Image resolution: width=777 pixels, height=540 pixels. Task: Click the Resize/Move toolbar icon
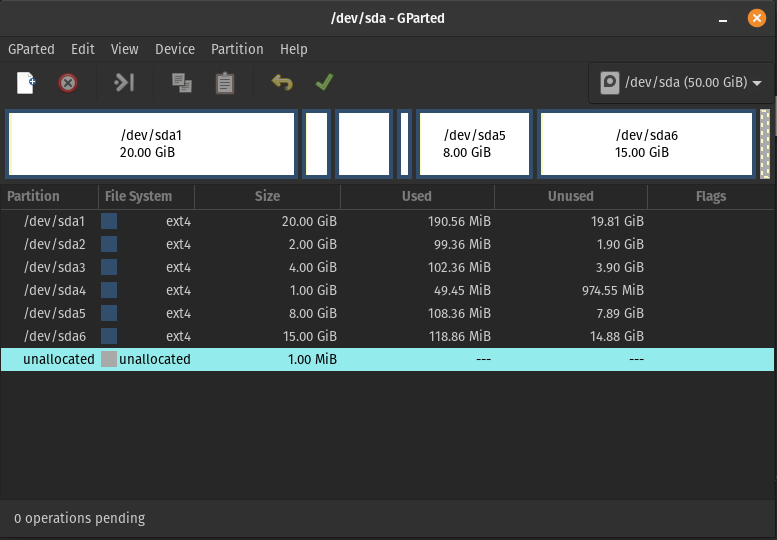[124, 83]
